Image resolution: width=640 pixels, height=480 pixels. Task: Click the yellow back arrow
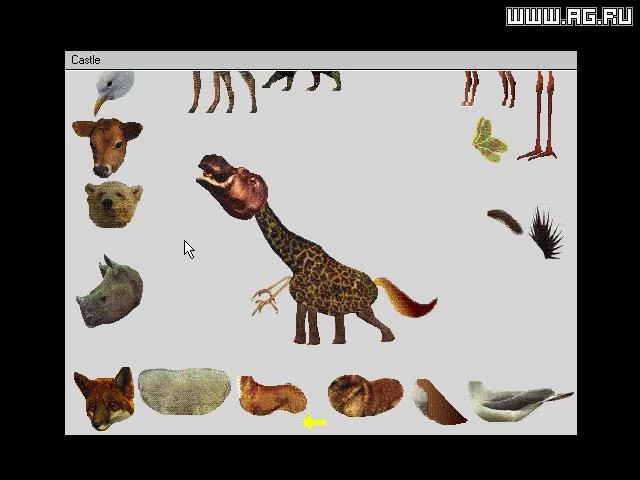[315, 422]
